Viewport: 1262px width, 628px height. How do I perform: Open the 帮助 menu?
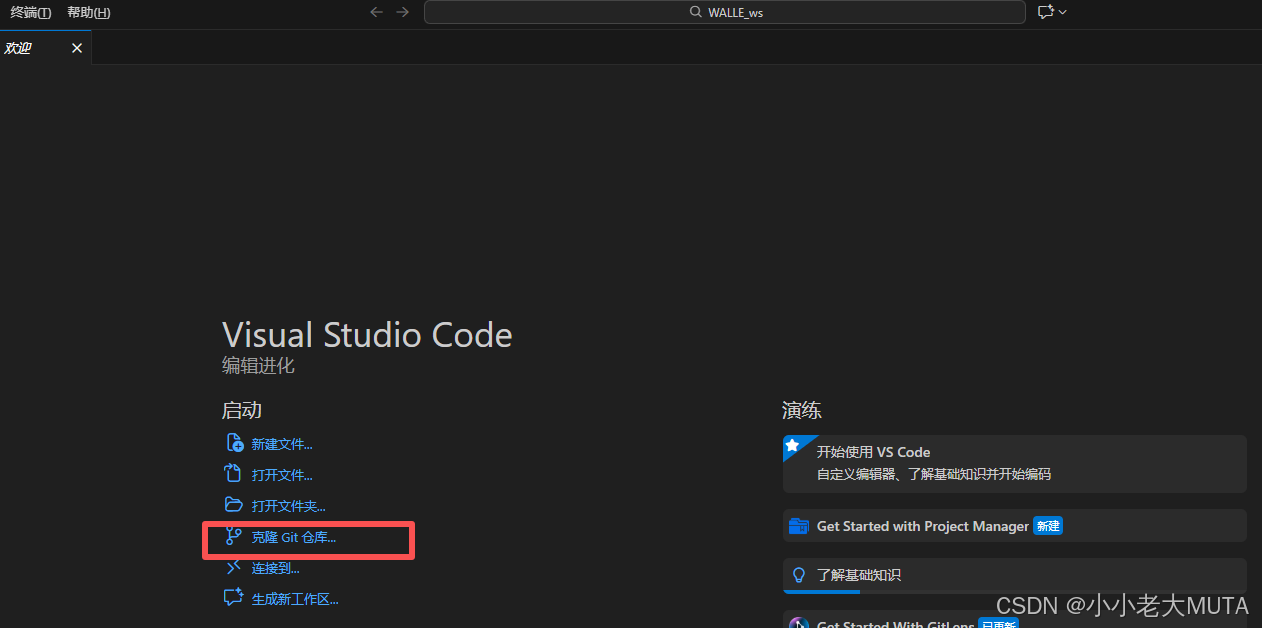88,12
